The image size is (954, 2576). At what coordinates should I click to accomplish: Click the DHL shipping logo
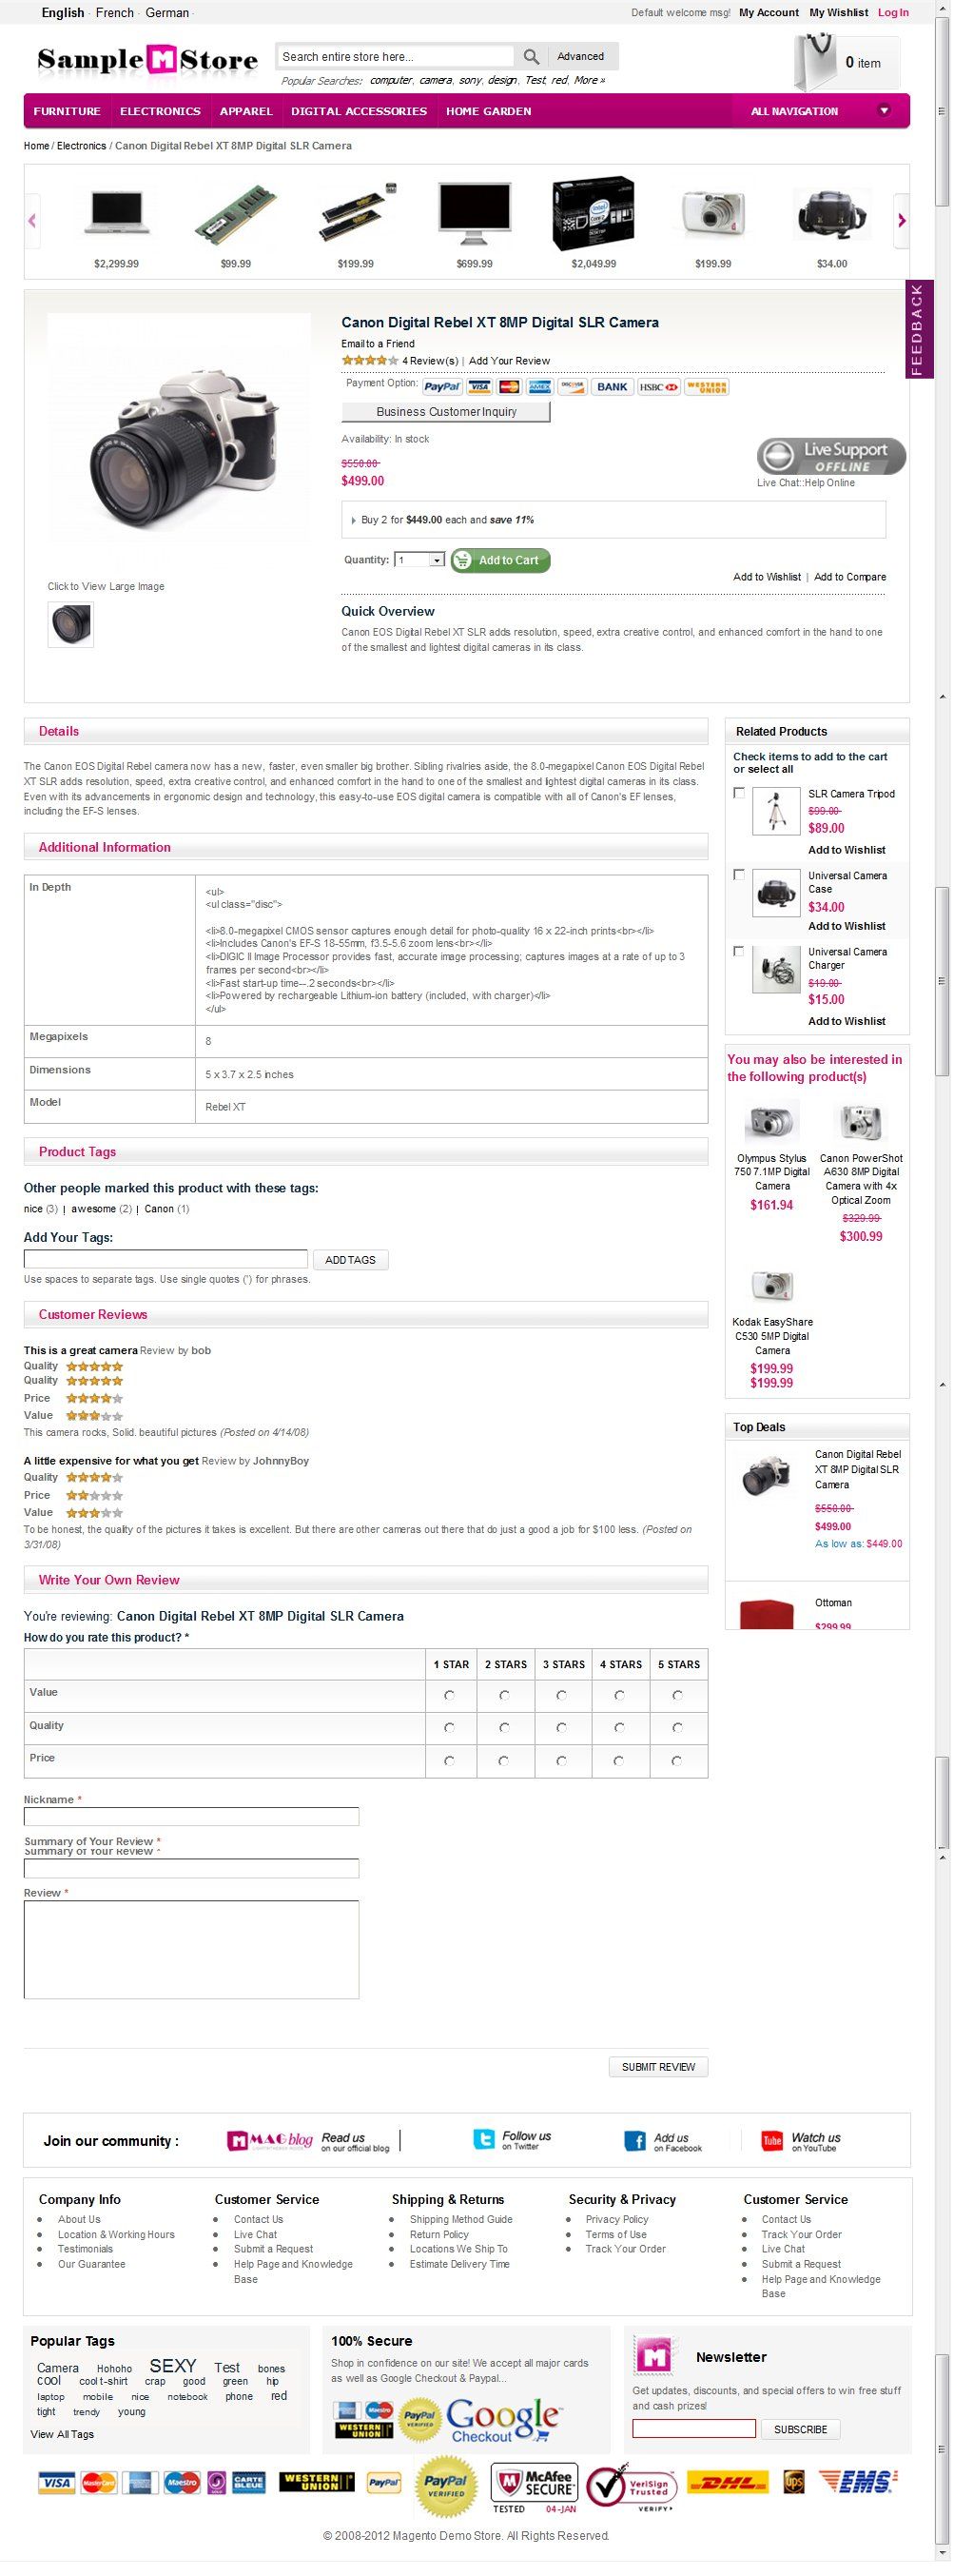click(x=728, y=2482)
